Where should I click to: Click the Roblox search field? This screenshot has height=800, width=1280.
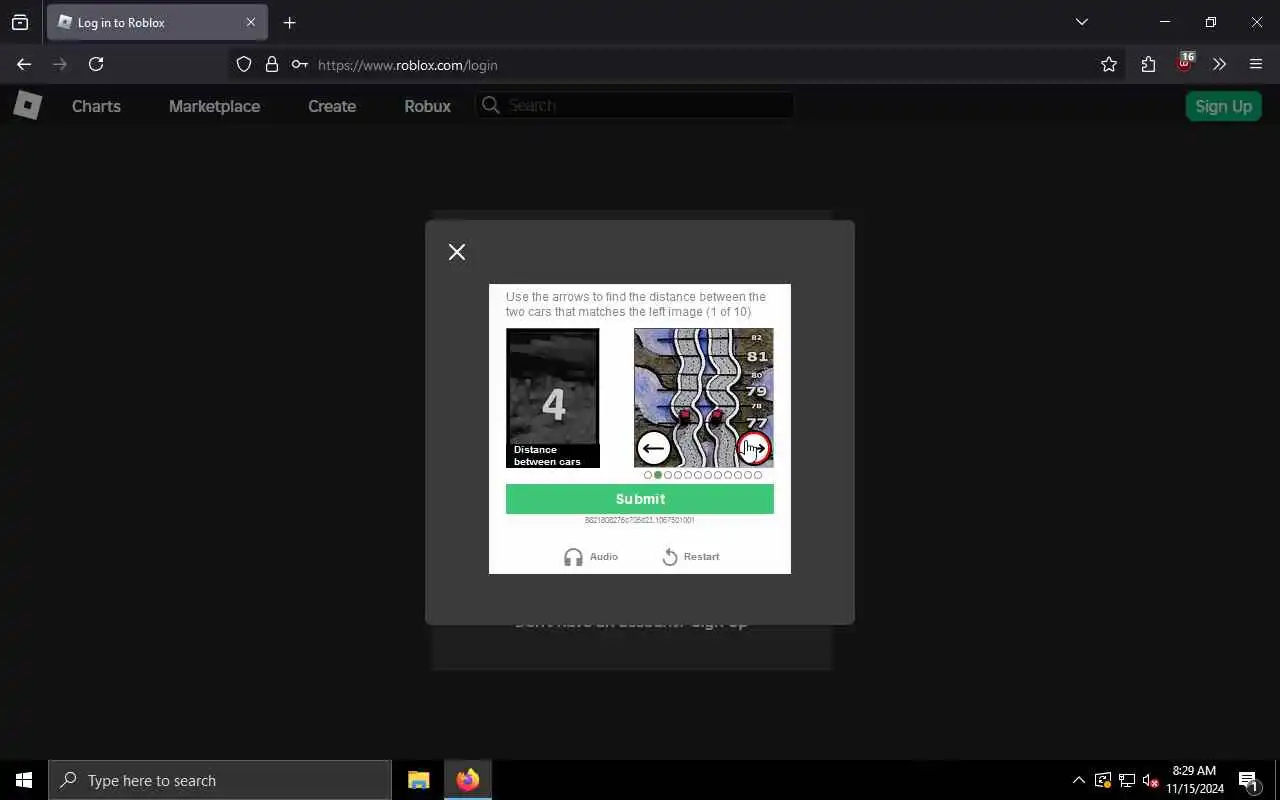point(635,105)
